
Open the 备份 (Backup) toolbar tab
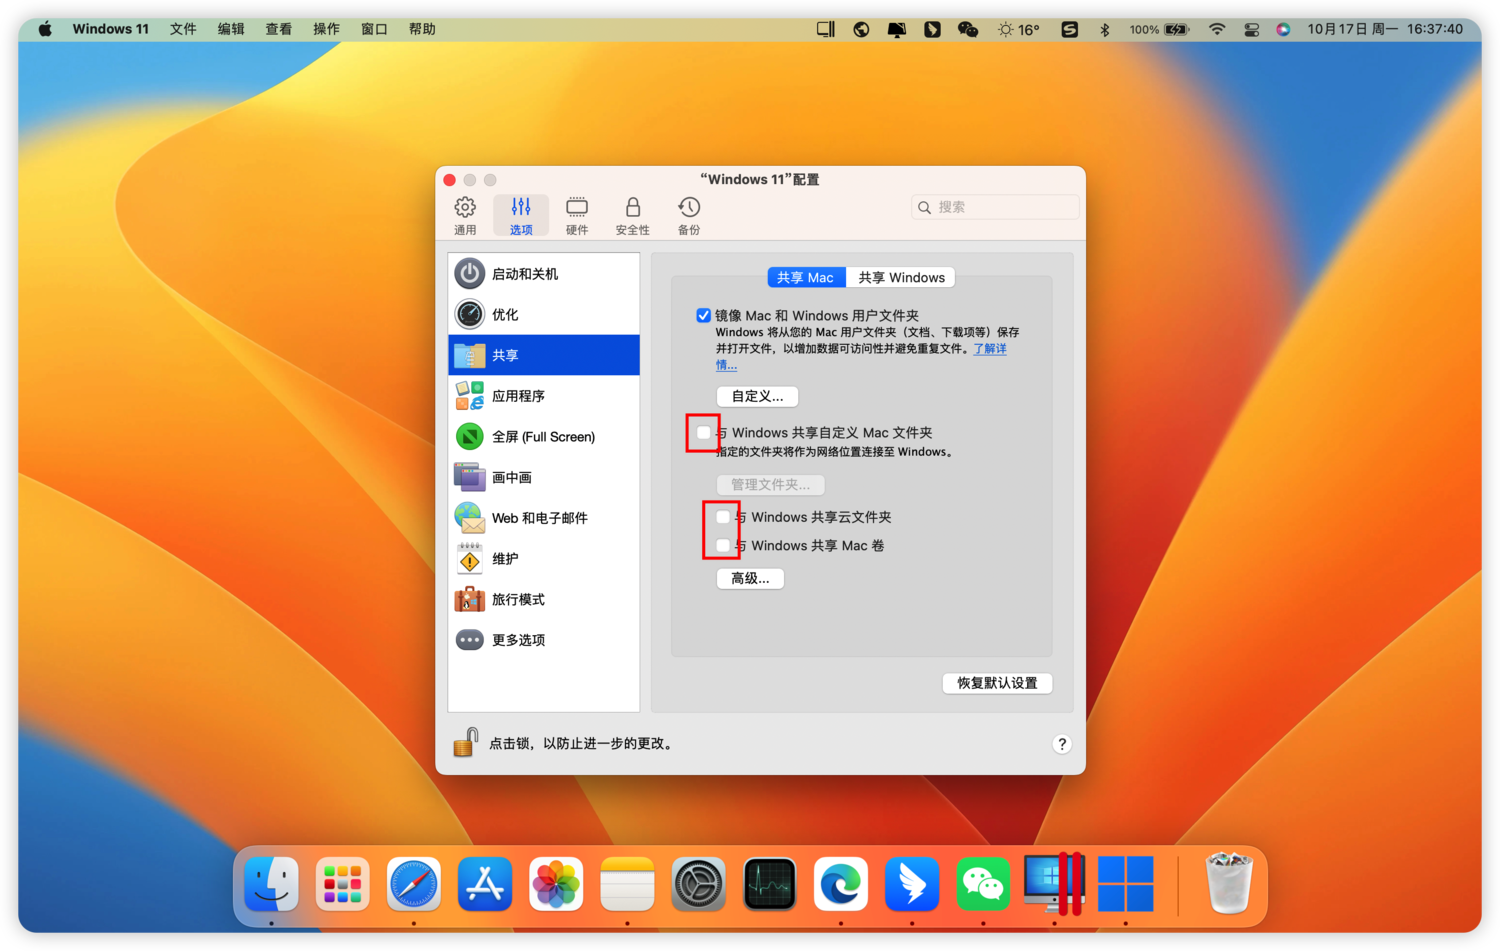[689, 216]
